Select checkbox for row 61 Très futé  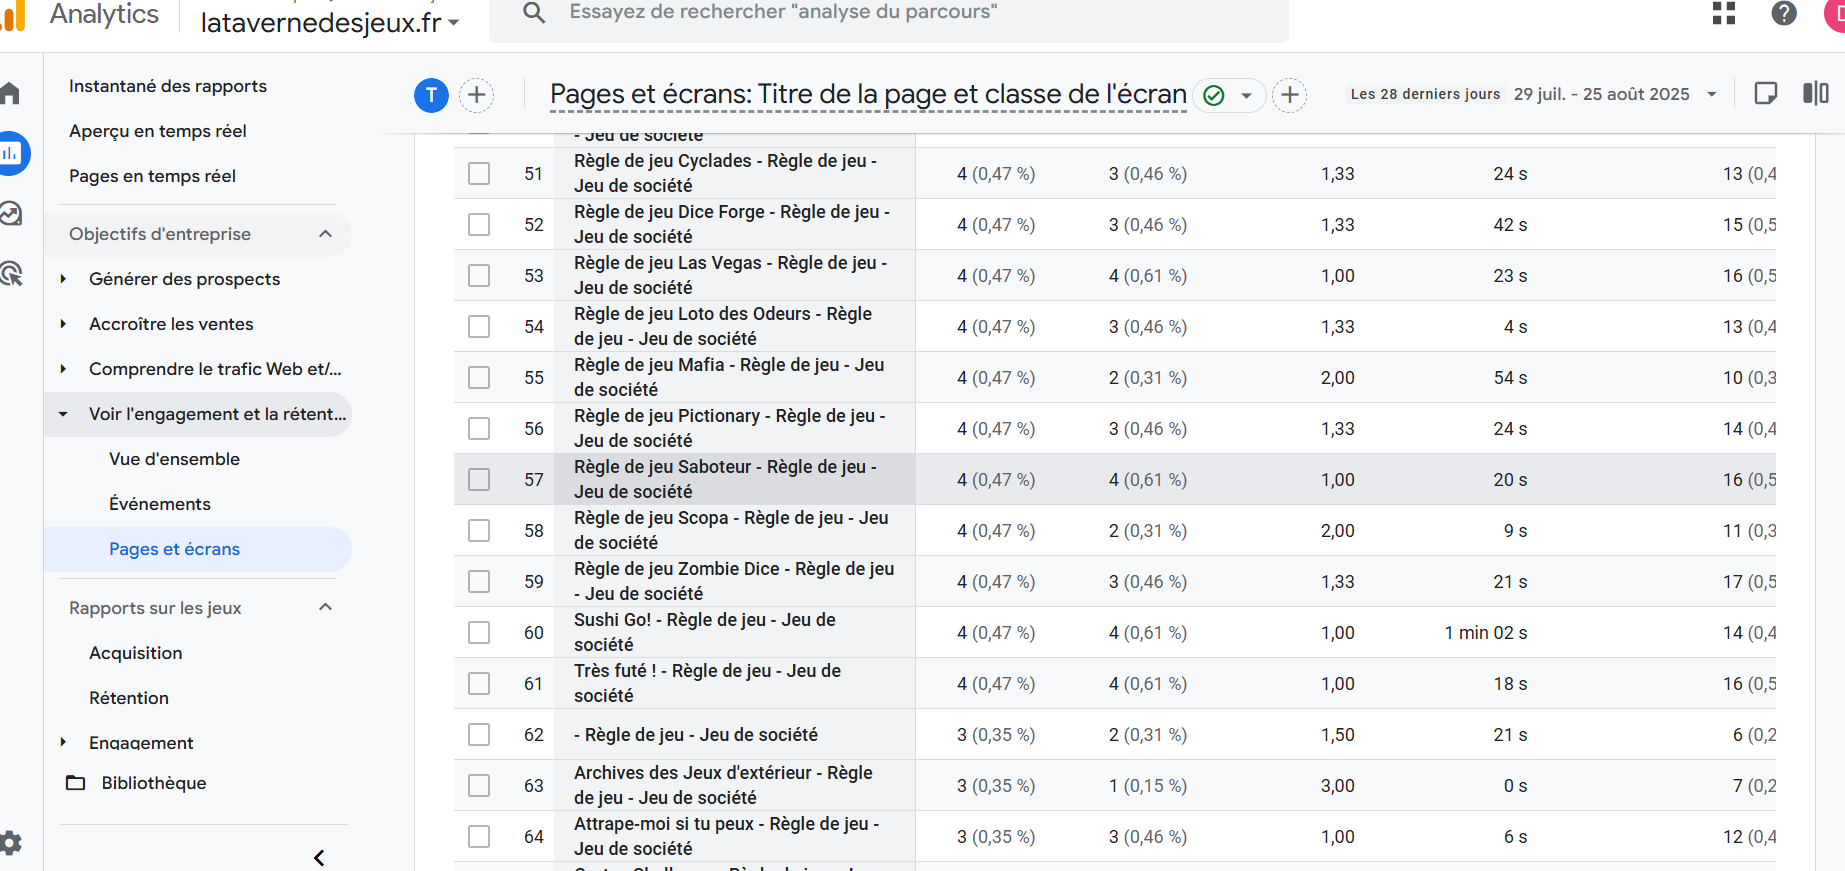click(479, 684)
